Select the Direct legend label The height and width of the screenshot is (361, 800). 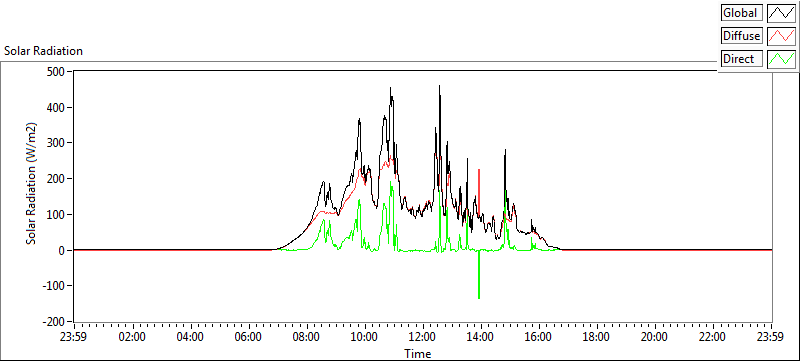point(742,59)
